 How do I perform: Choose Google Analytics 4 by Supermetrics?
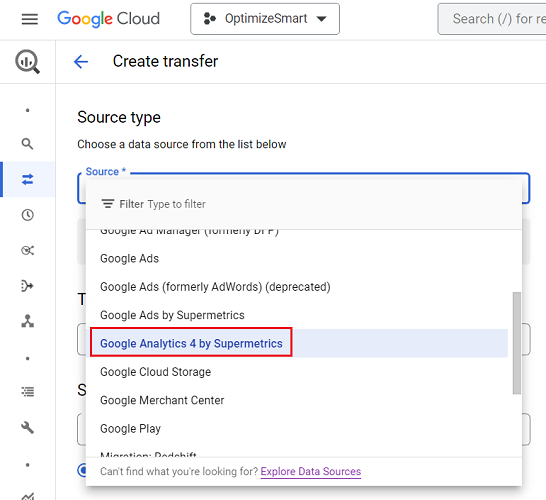tap(297, 343)
